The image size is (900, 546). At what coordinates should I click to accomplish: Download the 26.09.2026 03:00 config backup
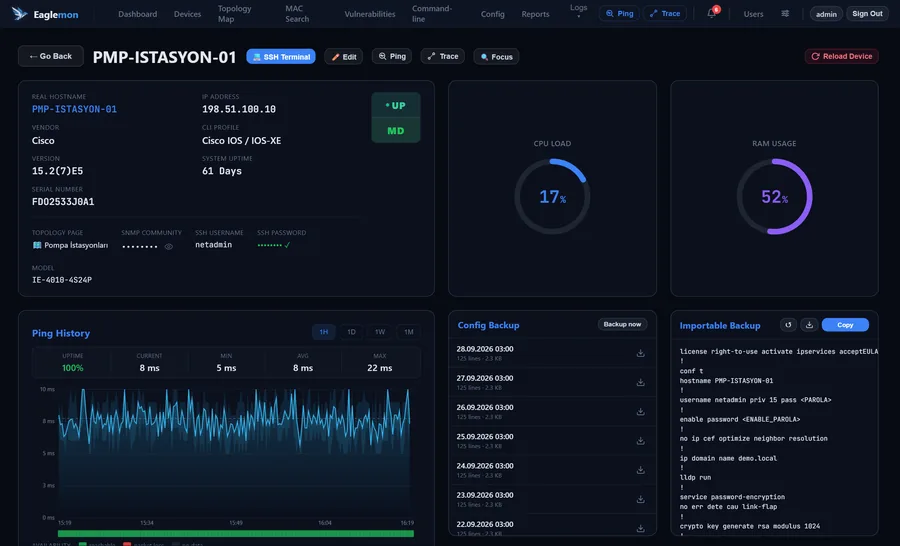(641, 412)
